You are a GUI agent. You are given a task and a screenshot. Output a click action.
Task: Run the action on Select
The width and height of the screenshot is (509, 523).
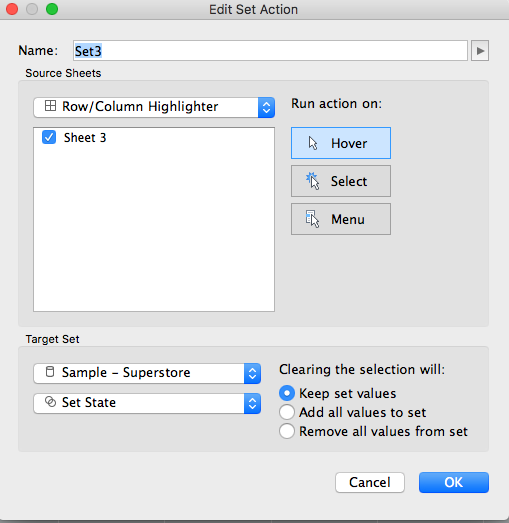[x=341, y=181]
